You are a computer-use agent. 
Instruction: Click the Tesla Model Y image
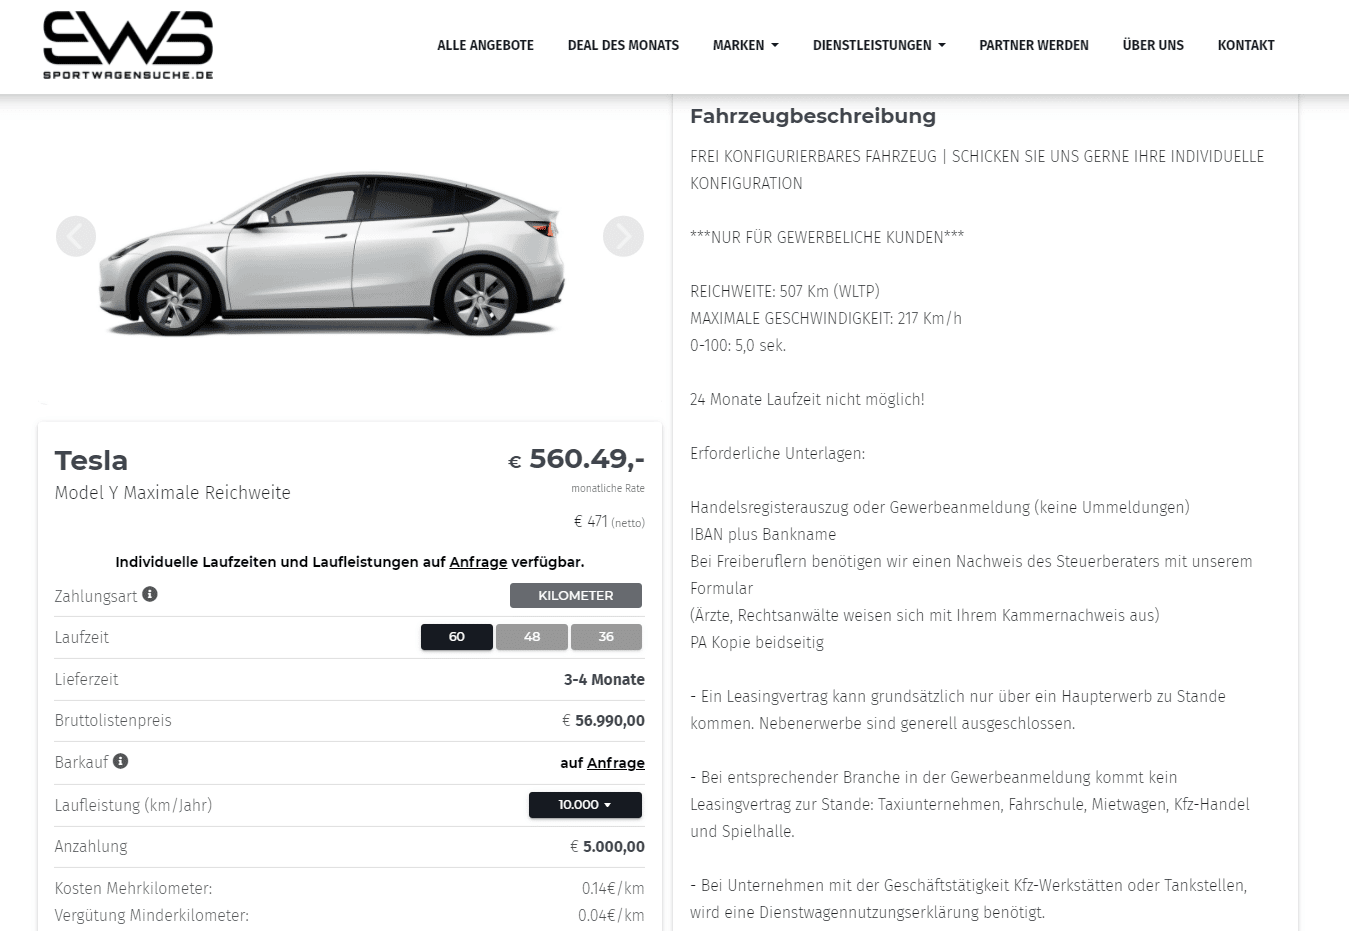pyautogui.click(x=332, y=253)
